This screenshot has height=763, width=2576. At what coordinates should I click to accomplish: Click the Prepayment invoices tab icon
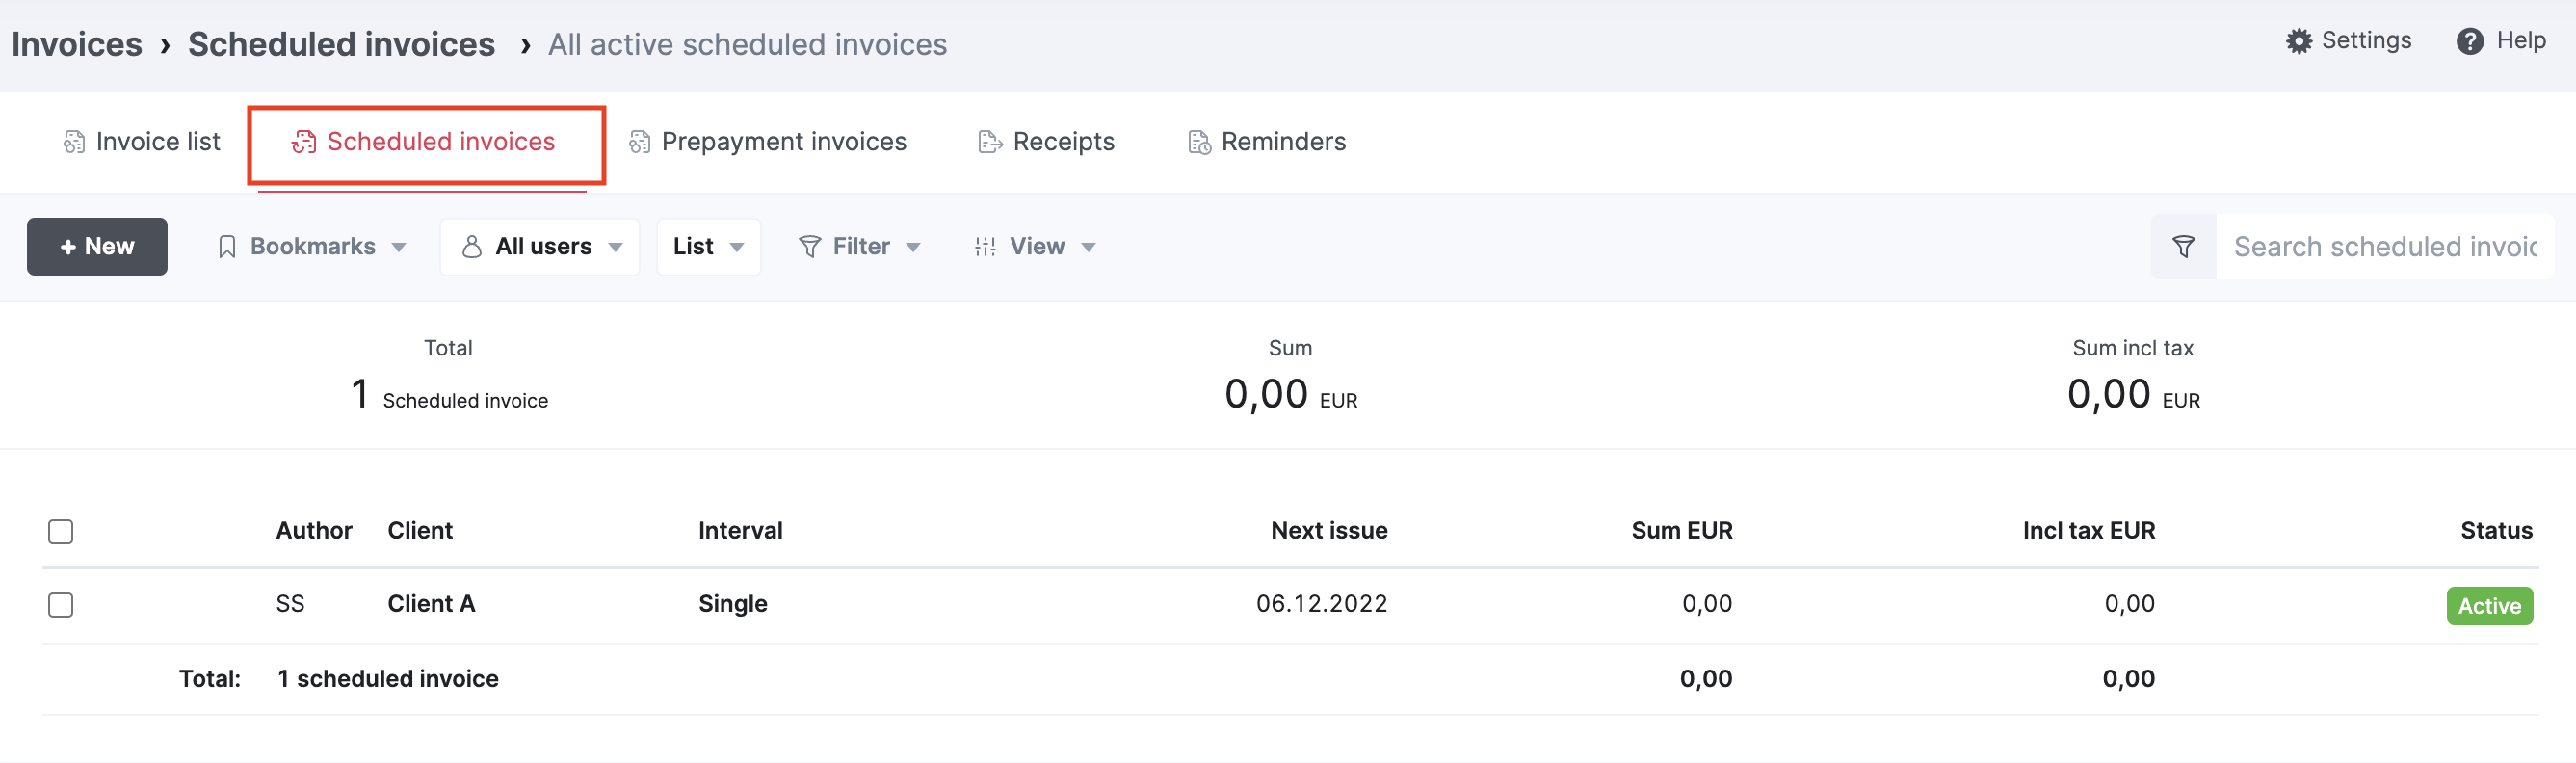coord(640,142)
